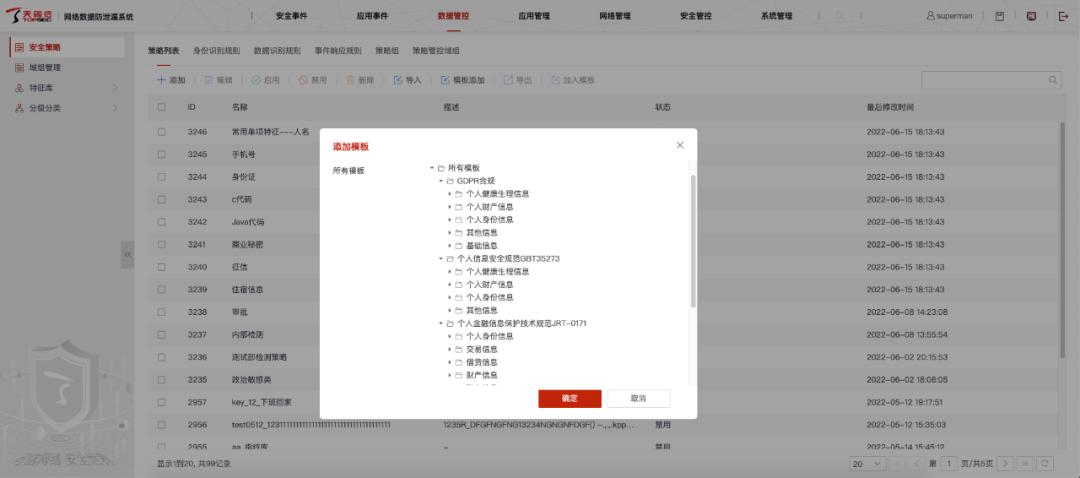Open the 安全事件 top menu

[x=291, y=16]
